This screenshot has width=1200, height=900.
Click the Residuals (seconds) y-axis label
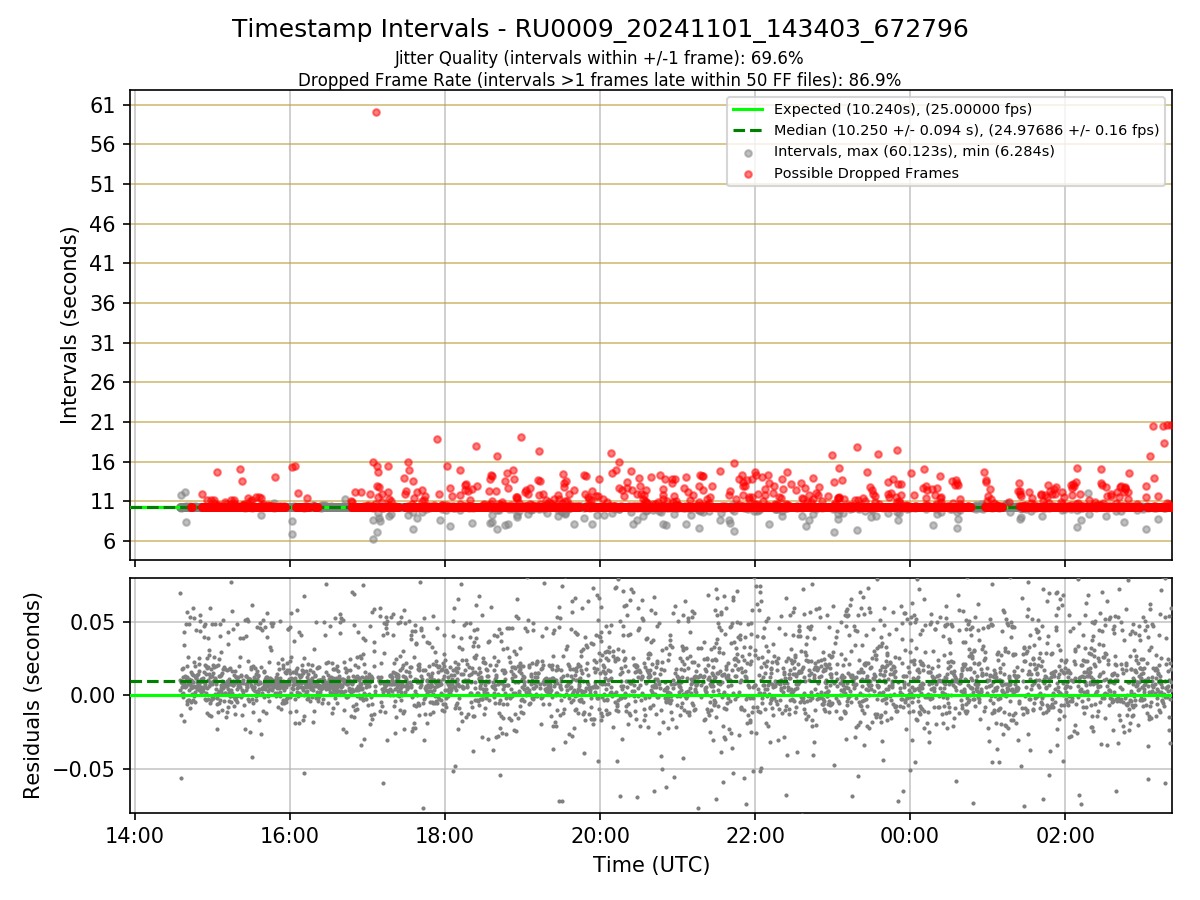pyautogui.click(x=32, y=695)
